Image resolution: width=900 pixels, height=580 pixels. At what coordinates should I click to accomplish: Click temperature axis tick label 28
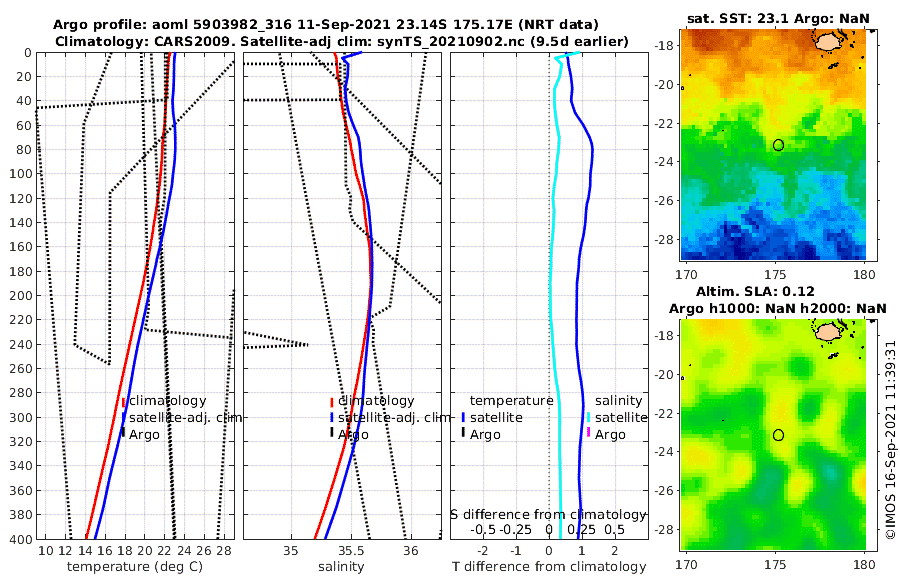point(224,551)
